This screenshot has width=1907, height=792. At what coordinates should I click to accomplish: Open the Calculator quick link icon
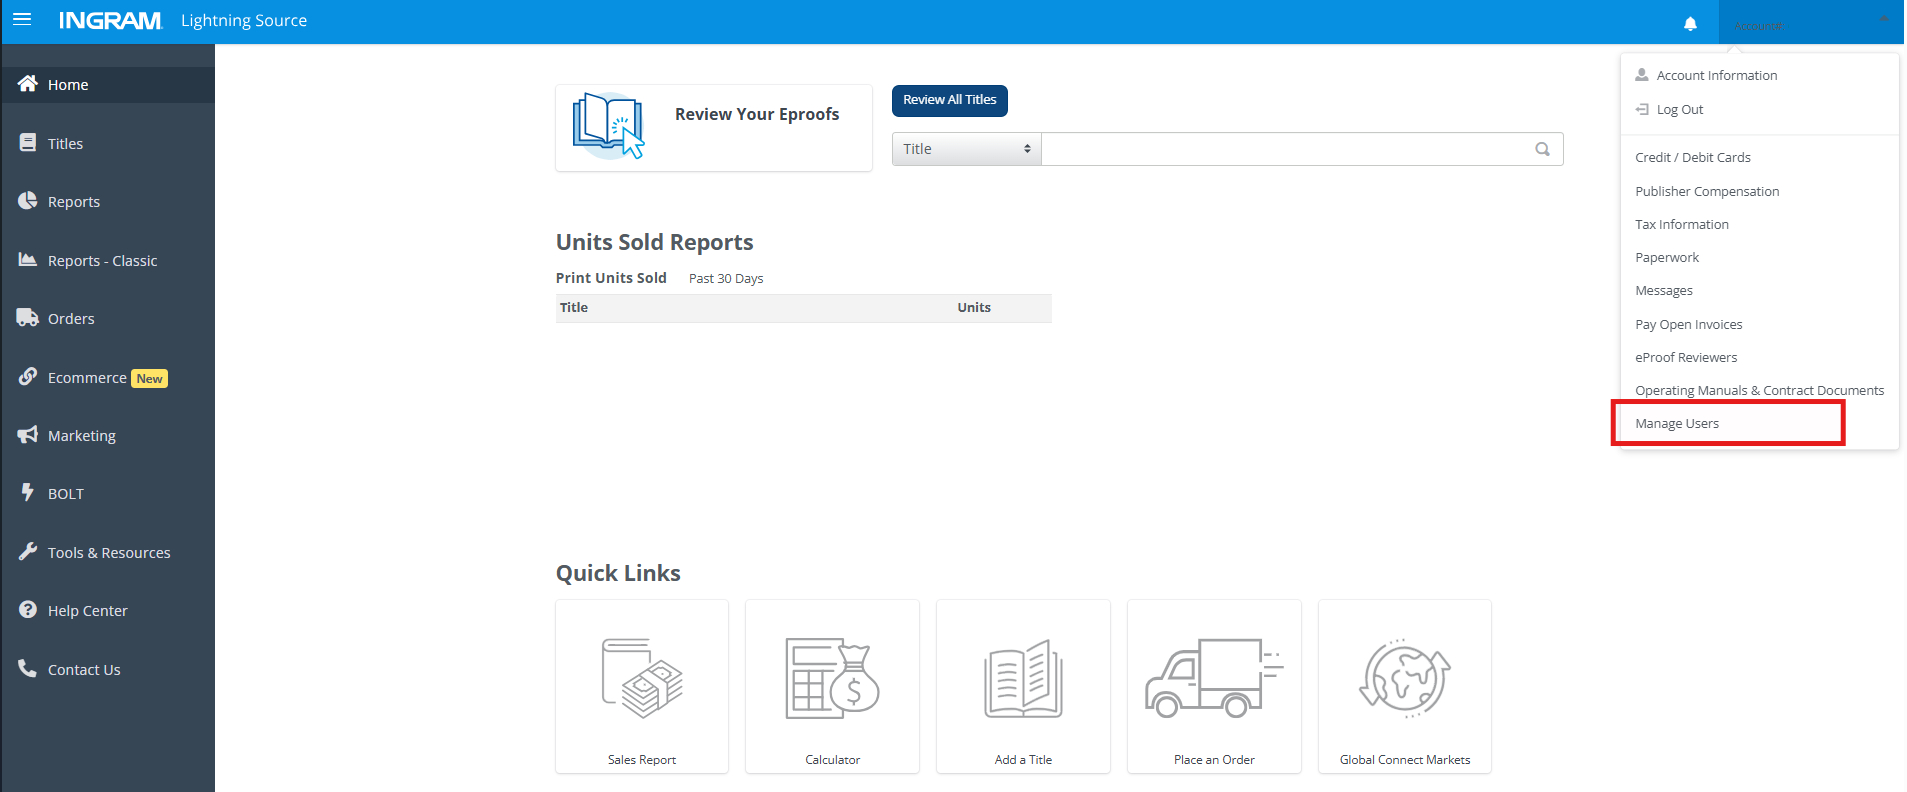(832, 680)
